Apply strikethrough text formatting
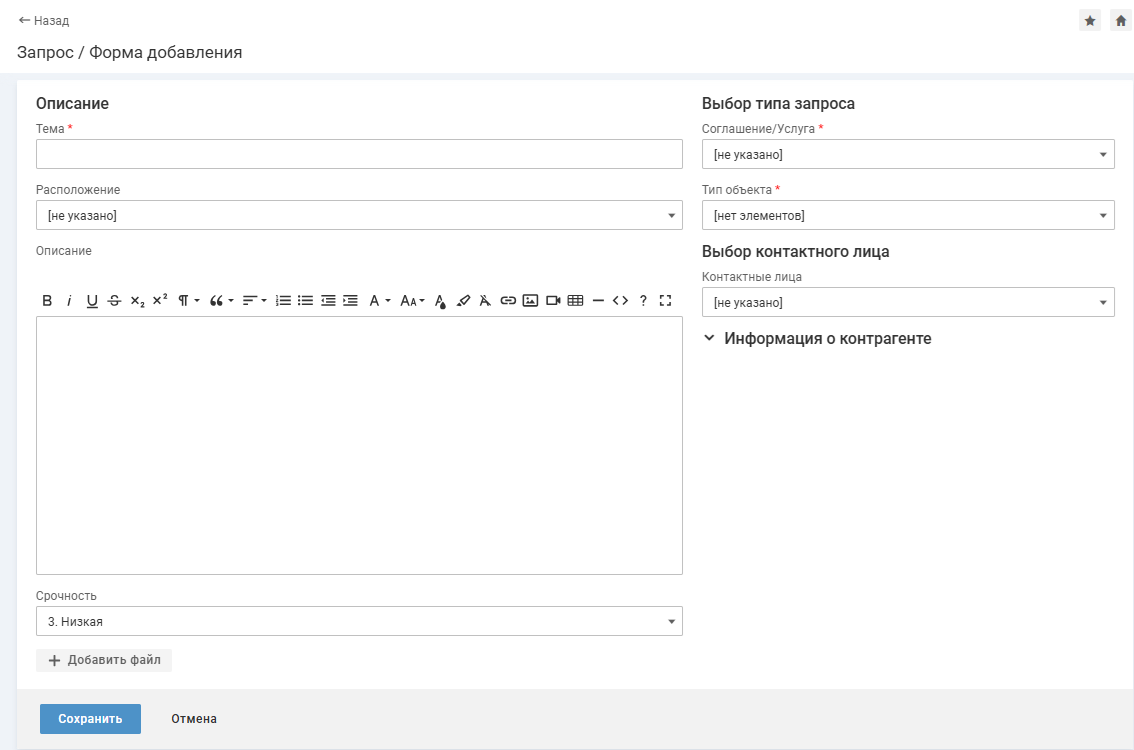 tap(114, 300)
